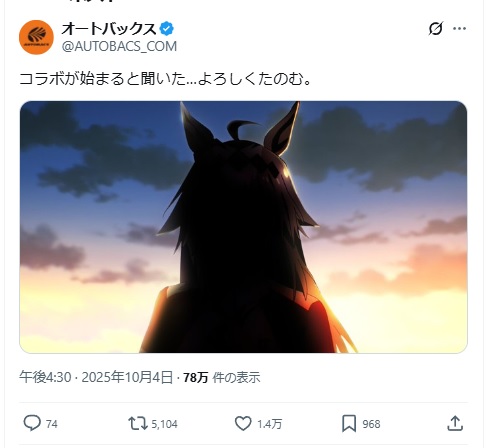Click the tweet text コラボが始まると聞いた
The height and width of the screenshot is (448, 495).
(x=102, y=79)
